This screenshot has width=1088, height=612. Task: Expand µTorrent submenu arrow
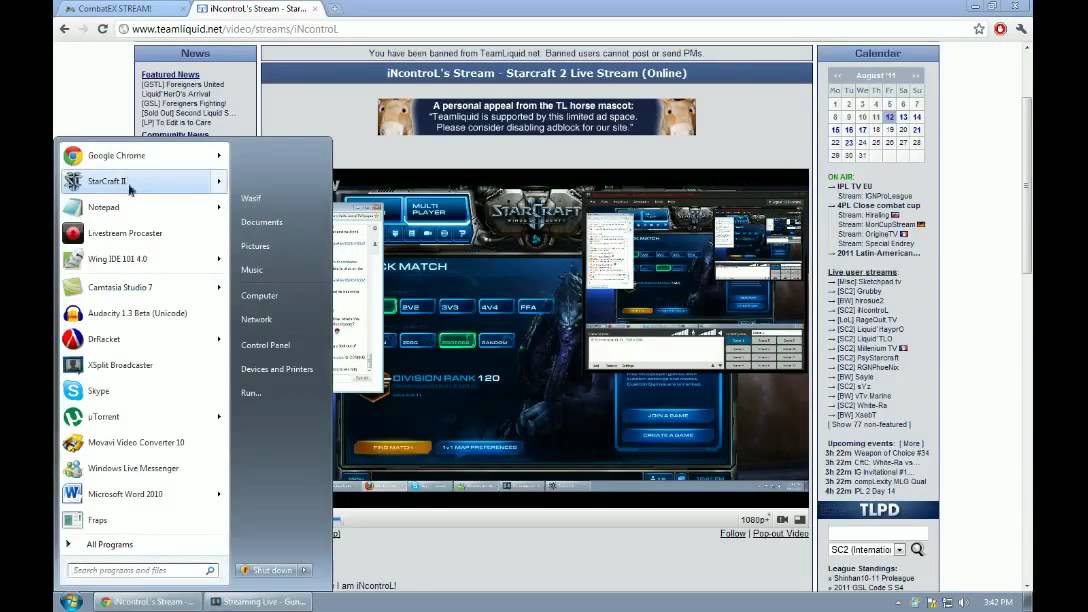pos(219,416)
